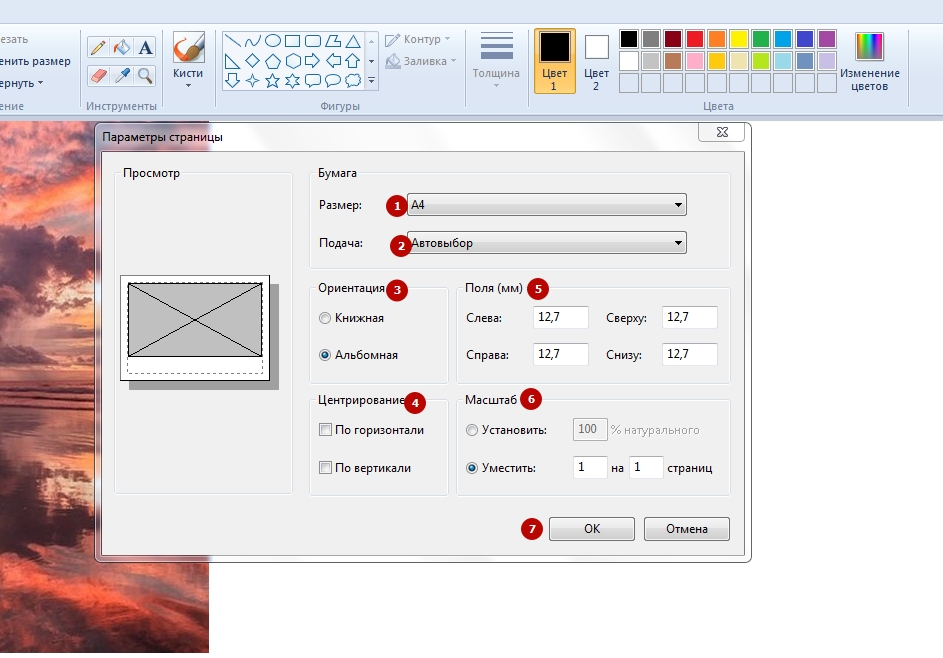
Task: Choose the red color swatch in palette
Action: click(695, 39)
